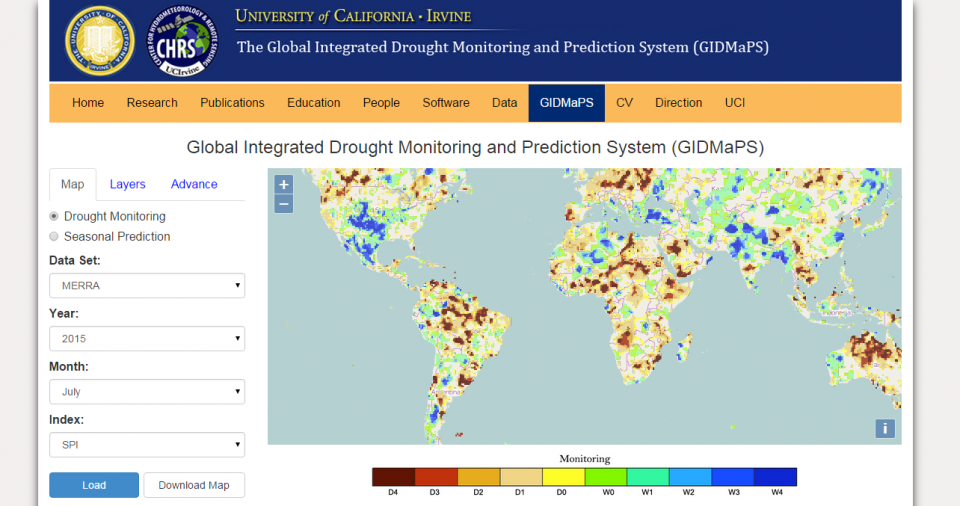Go to Home in the navigation bar
The image size is (960, 506).
[88, 103]
